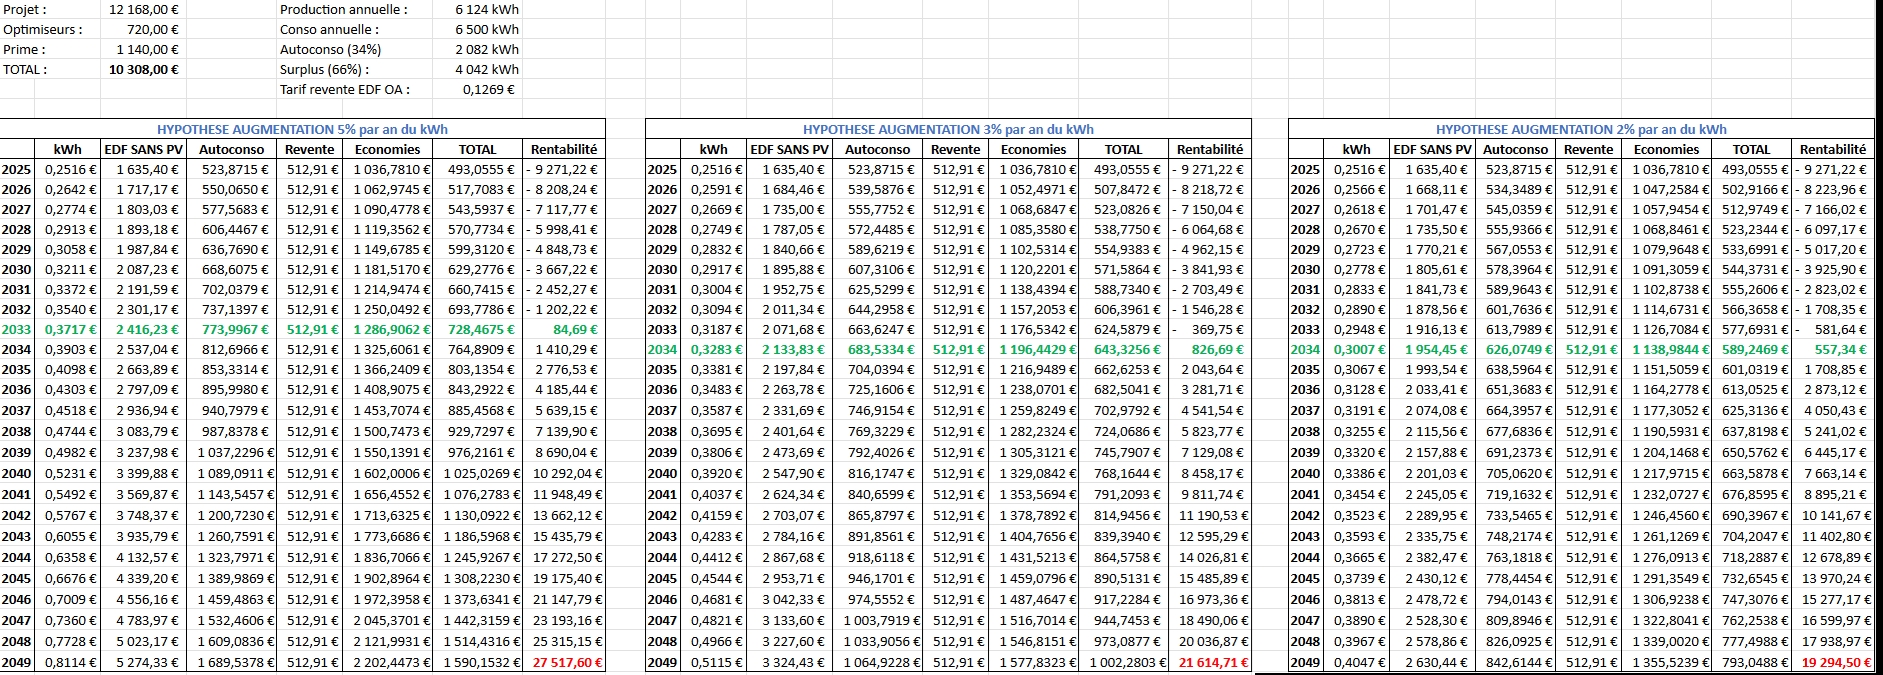This screenshot has height=675, width=1883.
Task: Click the Economies value 1 355,5239 €
Action: coord(1672,662)
